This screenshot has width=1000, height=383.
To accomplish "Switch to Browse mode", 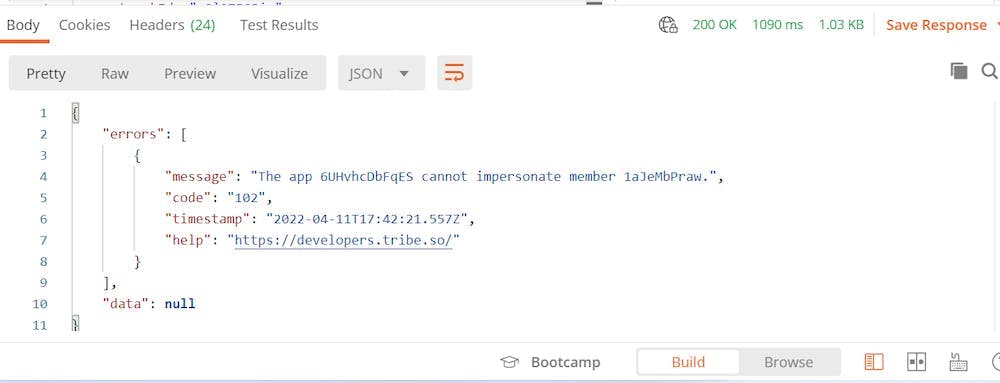I will click(x=788, y=362).
